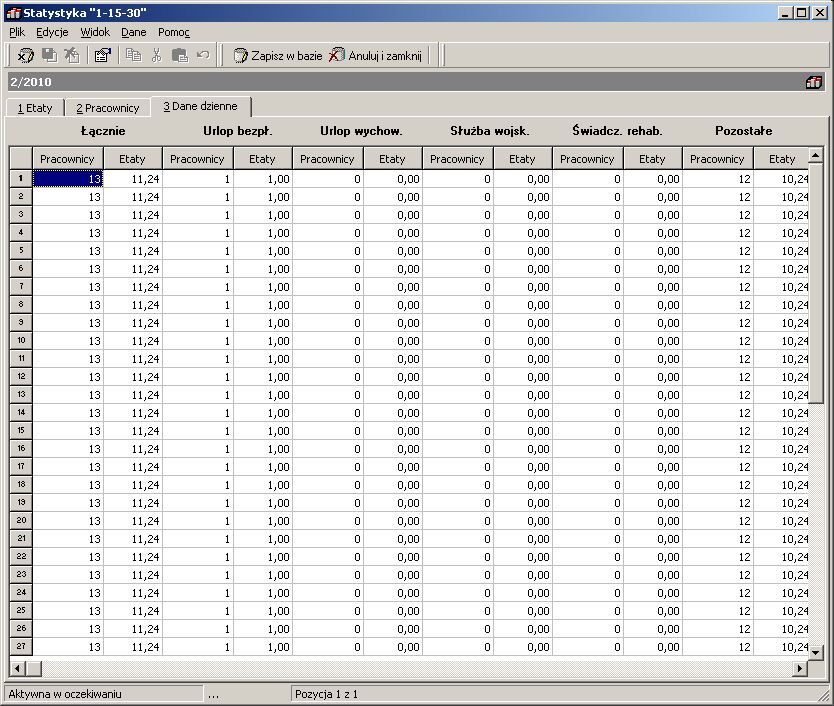Click the statistics icon on 2/2010 header bar
834x706 pixels.
813,82
